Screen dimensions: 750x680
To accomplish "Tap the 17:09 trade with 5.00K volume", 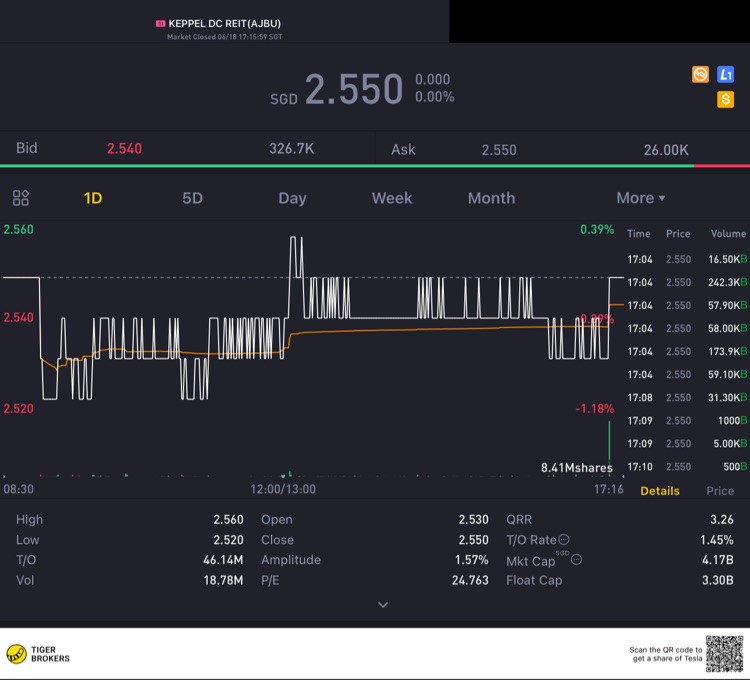I will tap(687, 444).
